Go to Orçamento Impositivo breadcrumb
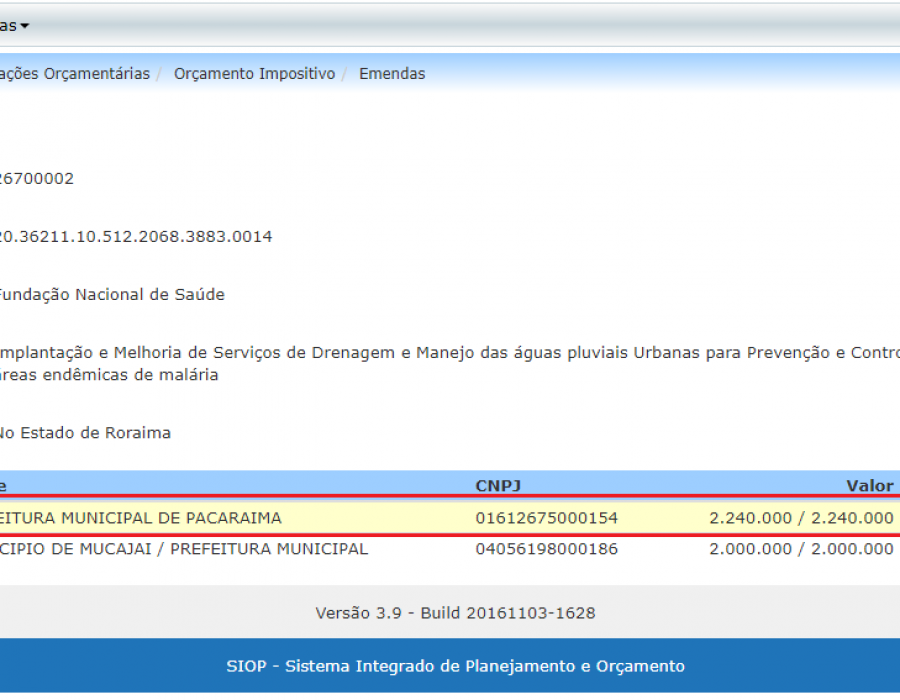 [254, 74]
